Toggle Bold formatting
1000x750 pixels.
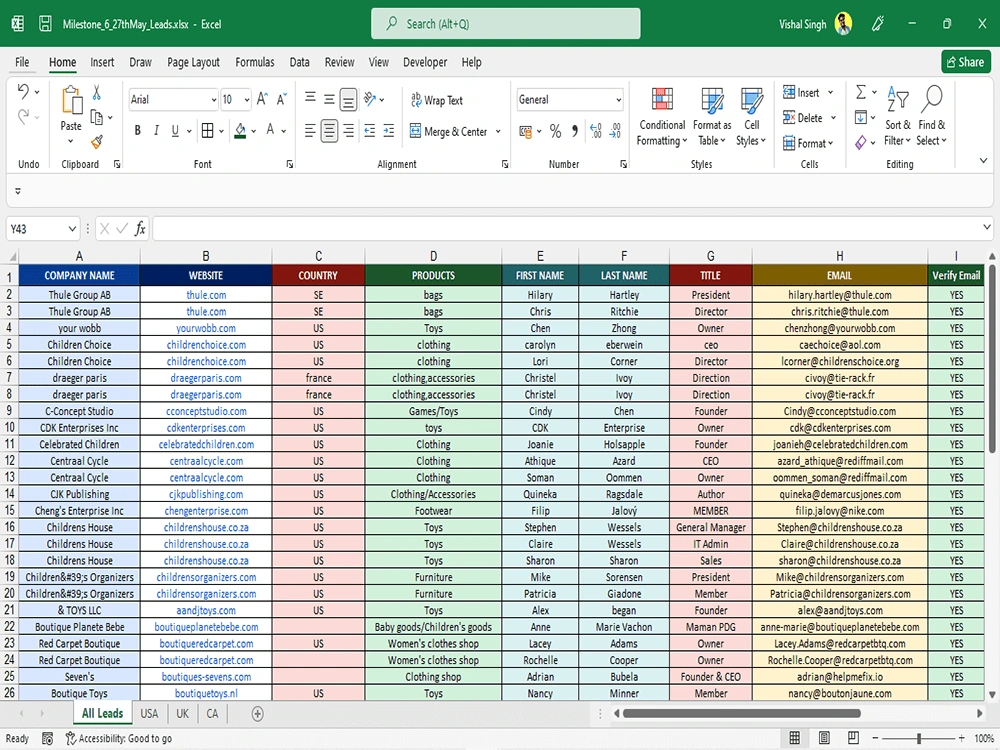click(x=137, y=131)
